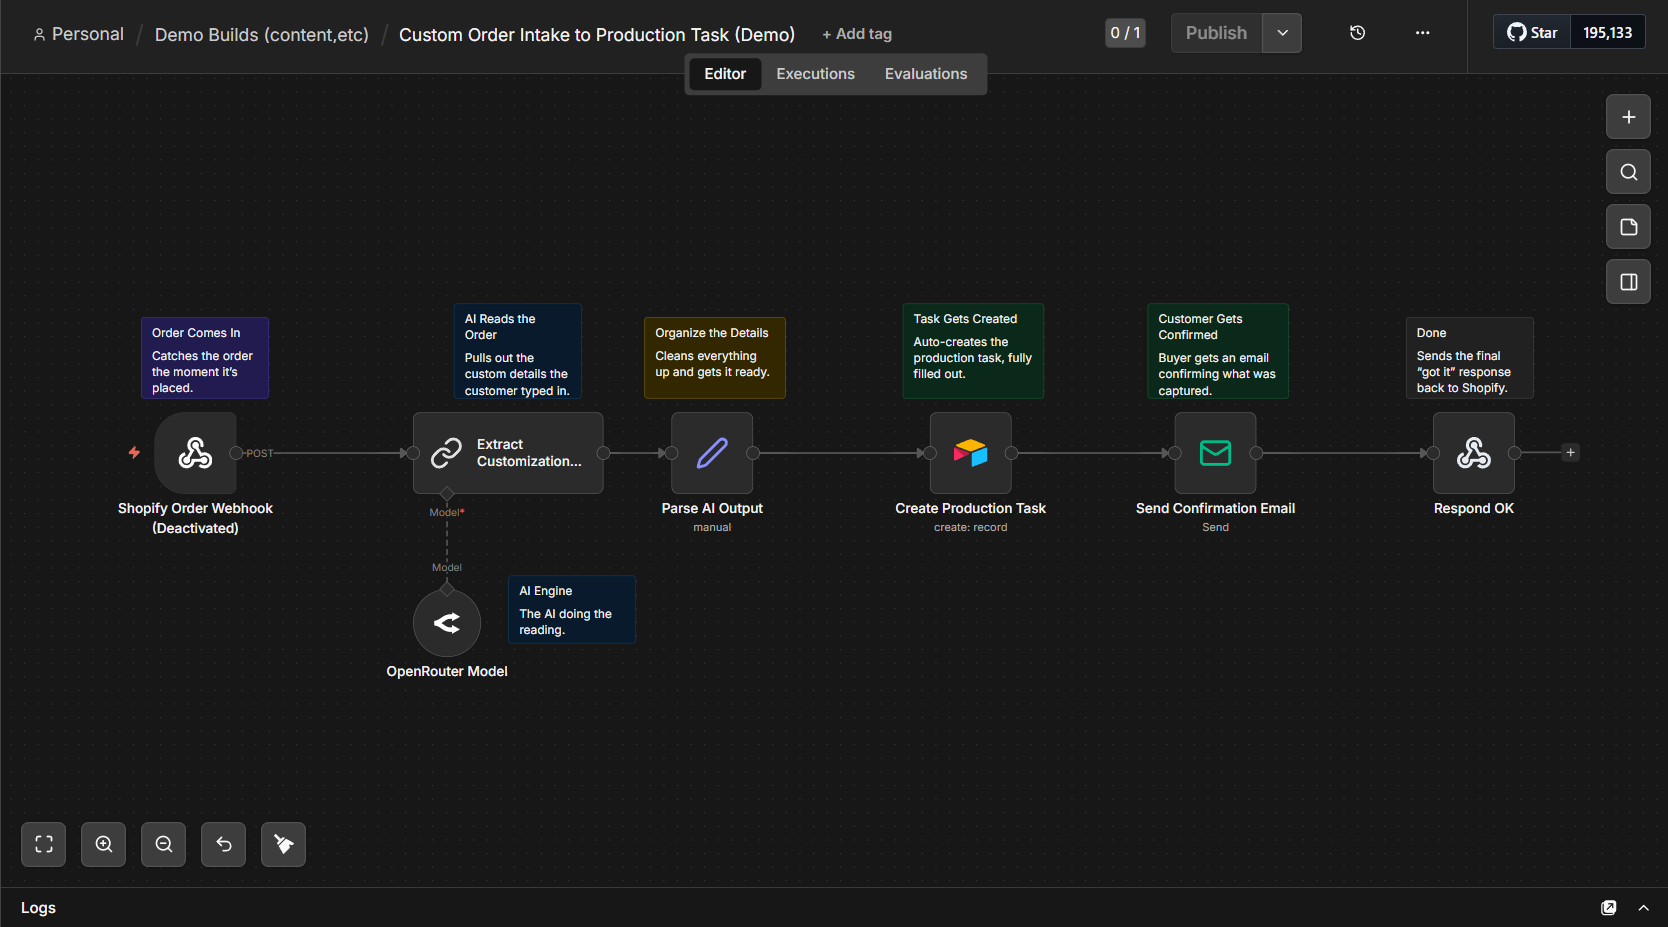Viewport: 1668px width, 927px height.
Task: Tidy up the workflow nodes
Action: pyautogui.click(x=284, y=844)
